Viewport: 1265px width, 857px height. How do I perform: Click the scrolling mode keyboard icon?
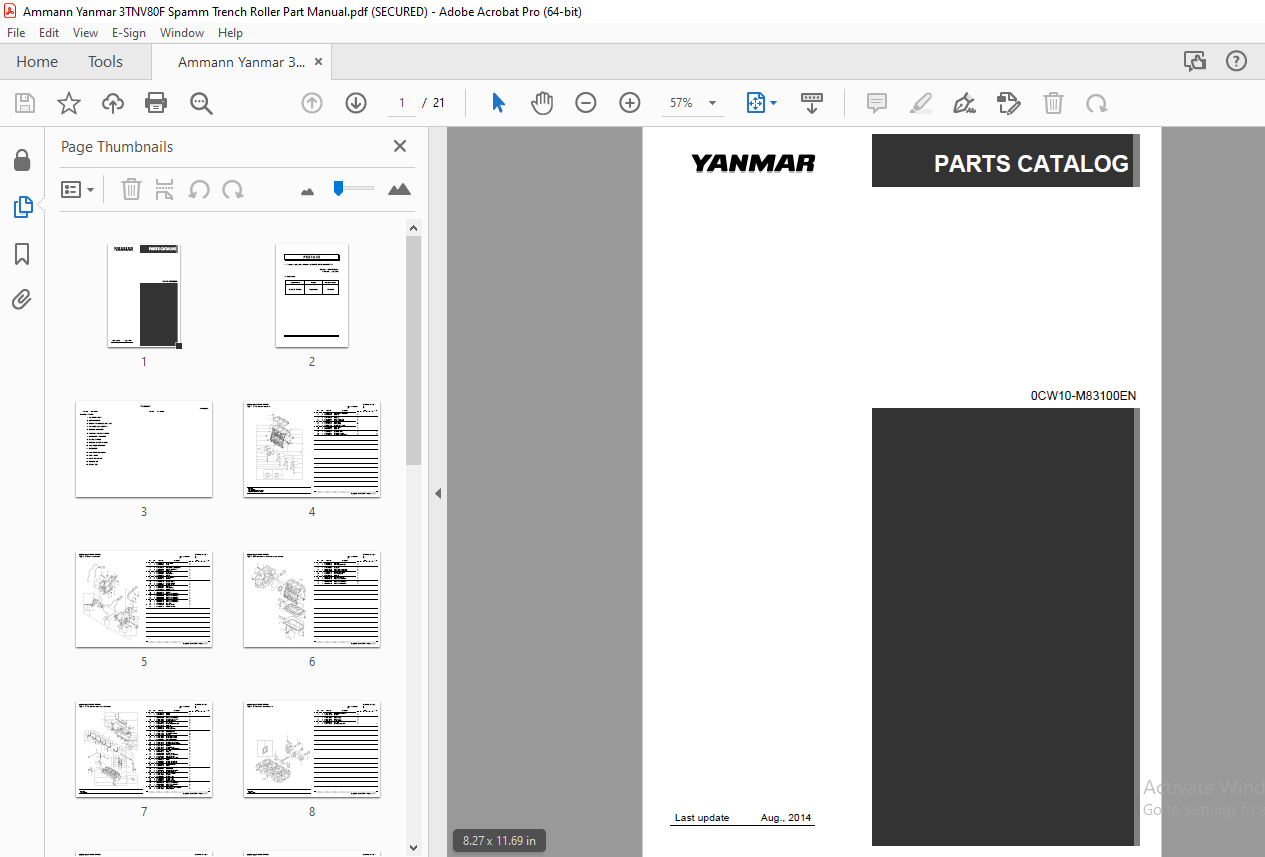(812, 103)
